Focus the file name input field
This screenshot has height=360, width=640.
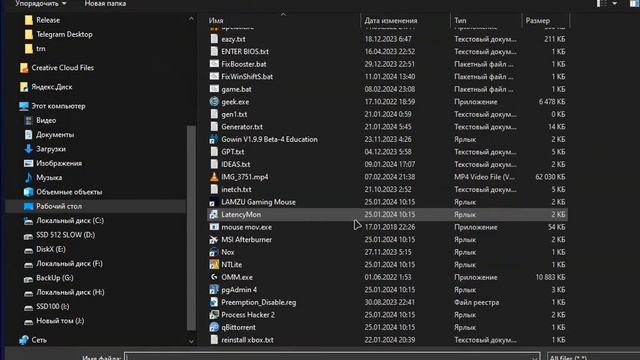[332, 356]
